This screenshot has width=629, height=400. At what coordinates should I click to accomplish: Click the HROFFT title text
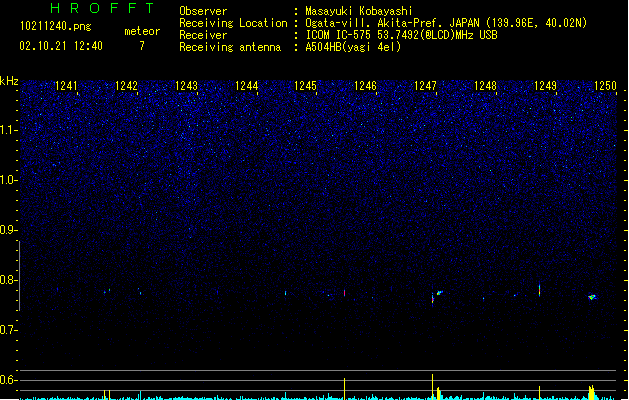(x=102, y=8)
